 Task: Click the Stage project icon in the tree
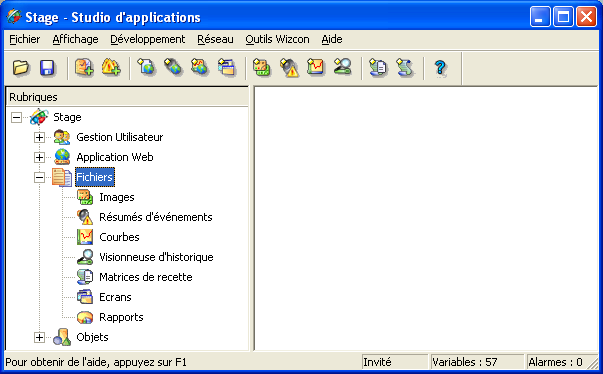click(39, 117)
